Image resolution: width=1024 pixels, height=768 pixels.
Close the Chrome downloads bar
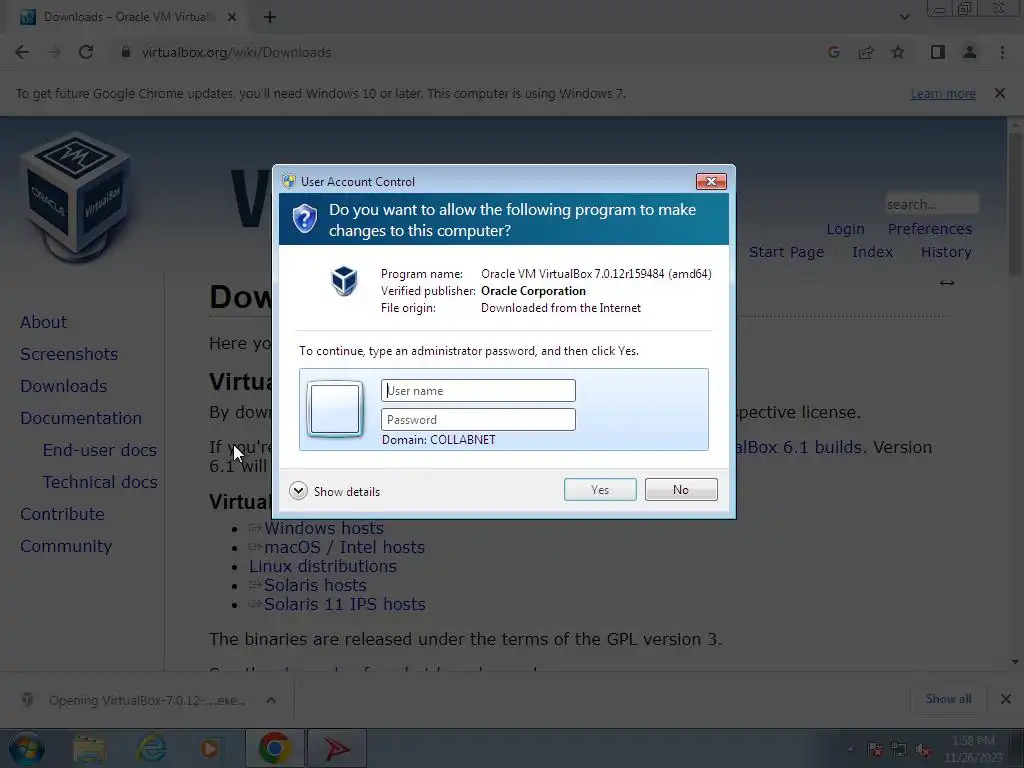pyautogui.click(x=1006, y=699)
